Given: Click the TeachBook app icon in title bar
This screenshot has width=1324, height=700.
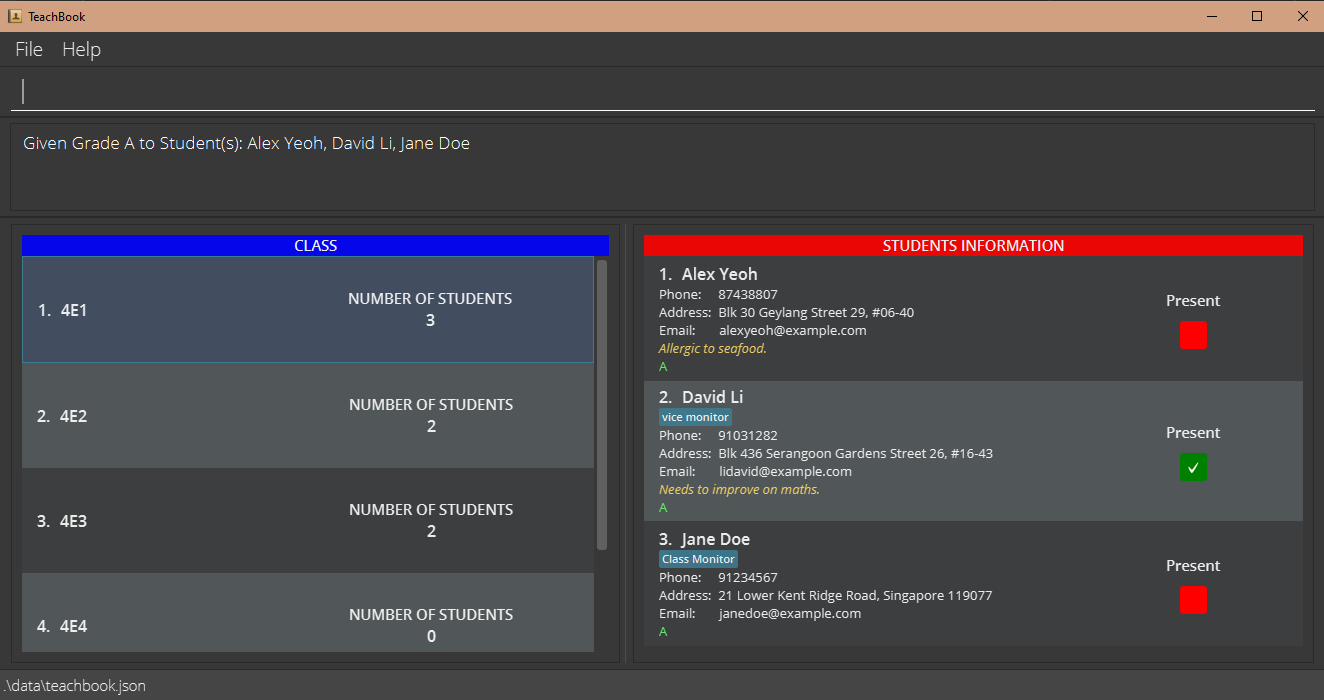Looking at the screenshot, I should tap(15, 16).
